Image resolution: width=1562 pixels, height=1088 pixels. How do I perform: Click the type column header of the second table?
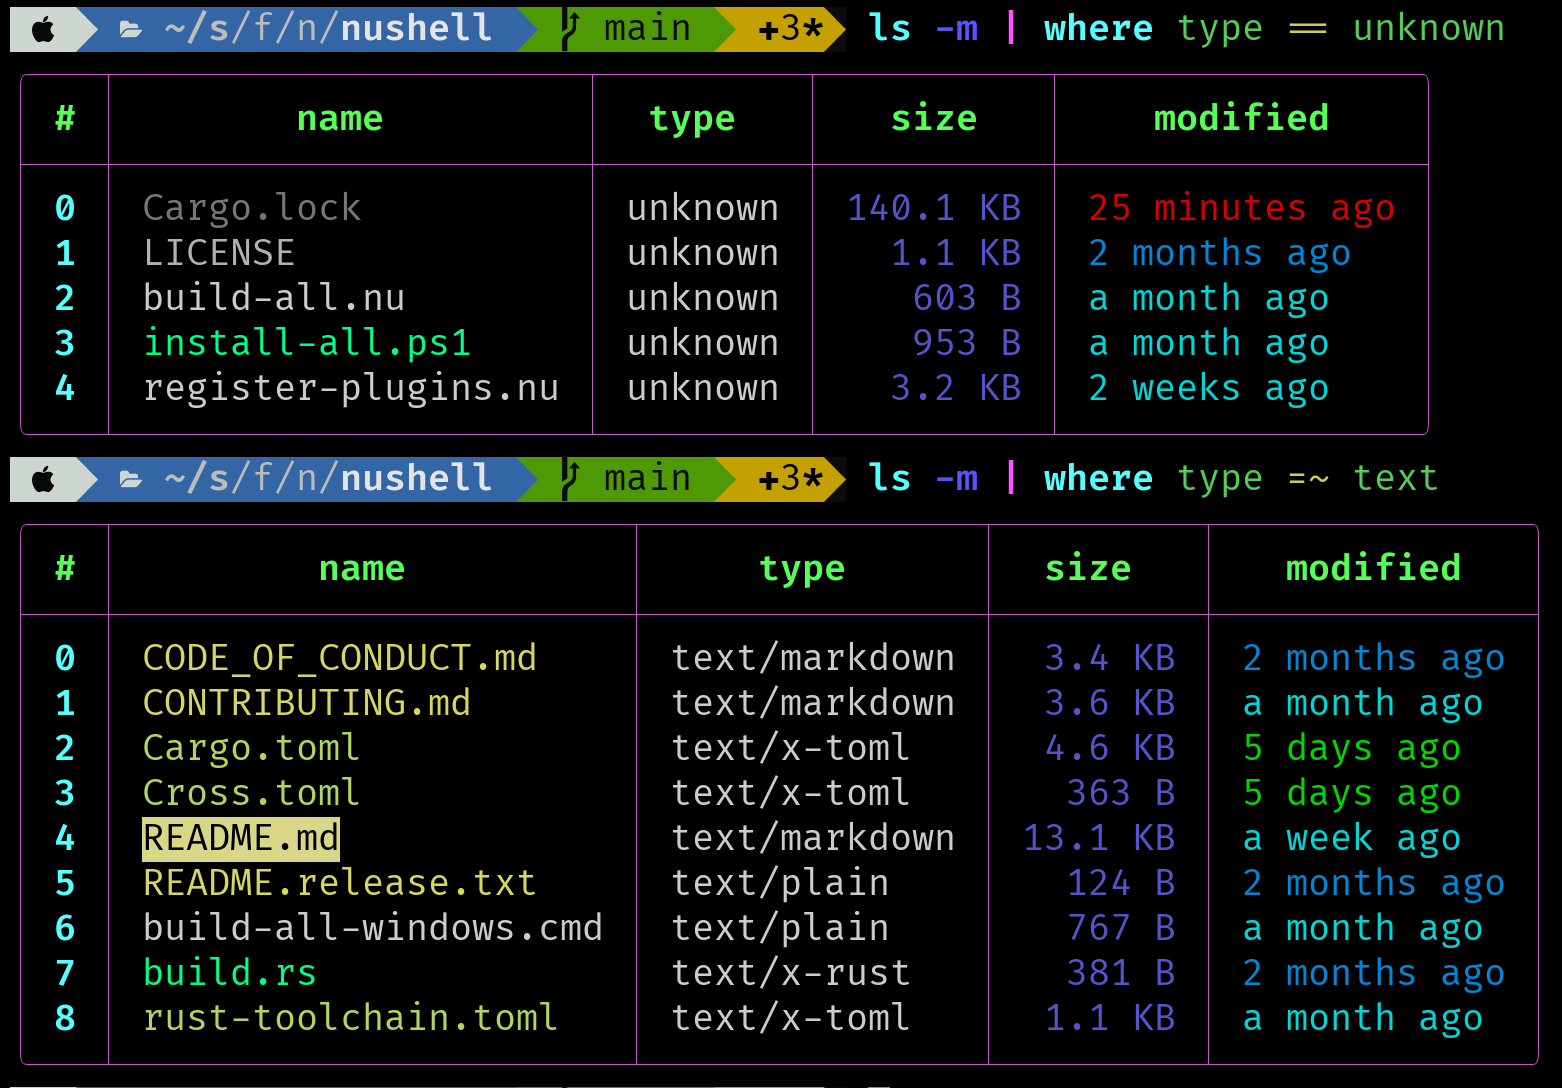[802, 568]
